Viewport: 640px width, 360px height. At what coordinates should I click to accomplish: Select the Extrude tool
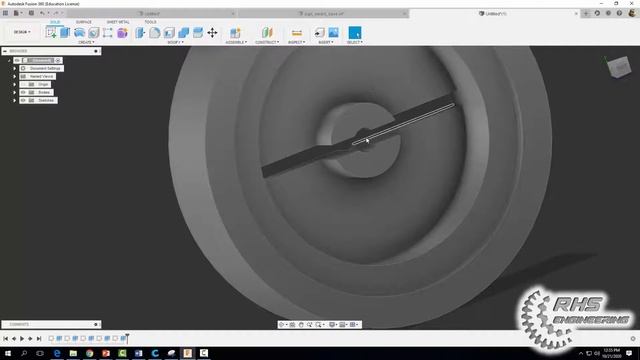click(x=65, y=33)
